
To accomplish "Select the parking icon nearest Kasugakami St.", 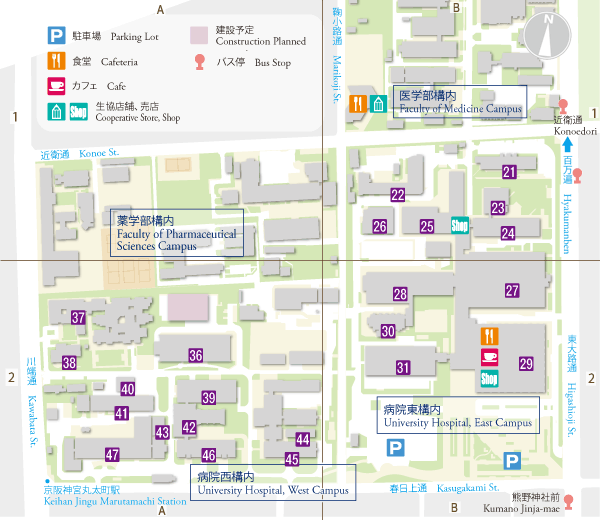I will click(513, 461).
